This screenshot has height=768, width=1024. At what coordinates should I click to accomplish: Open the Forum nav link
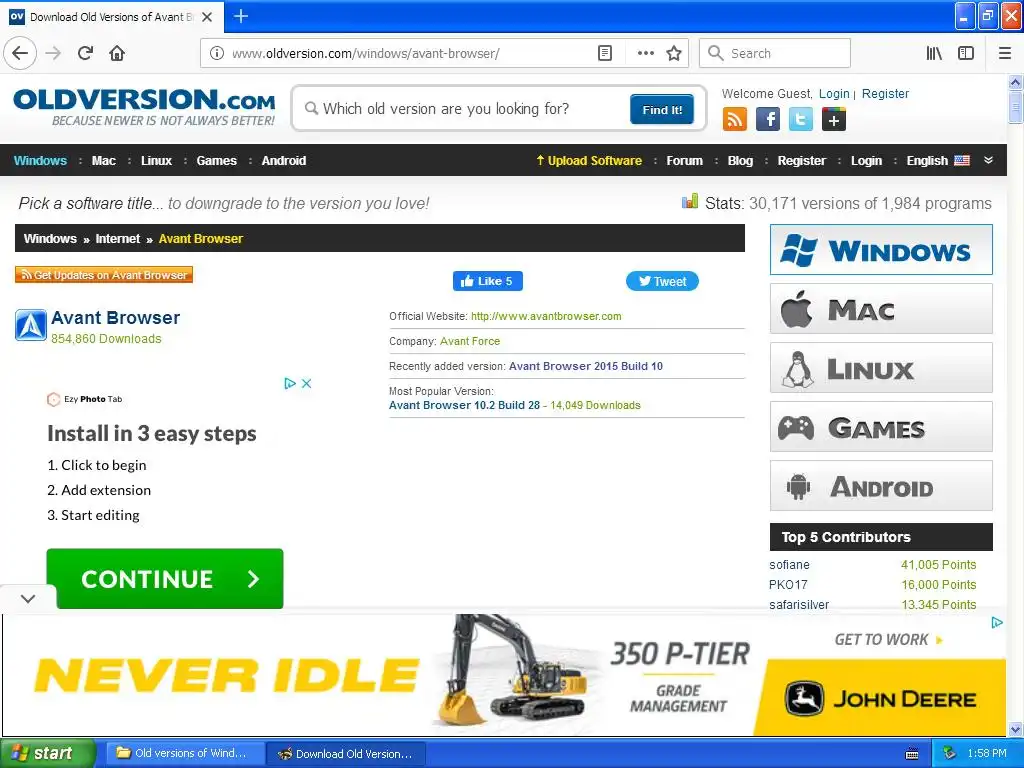[684, 161]
